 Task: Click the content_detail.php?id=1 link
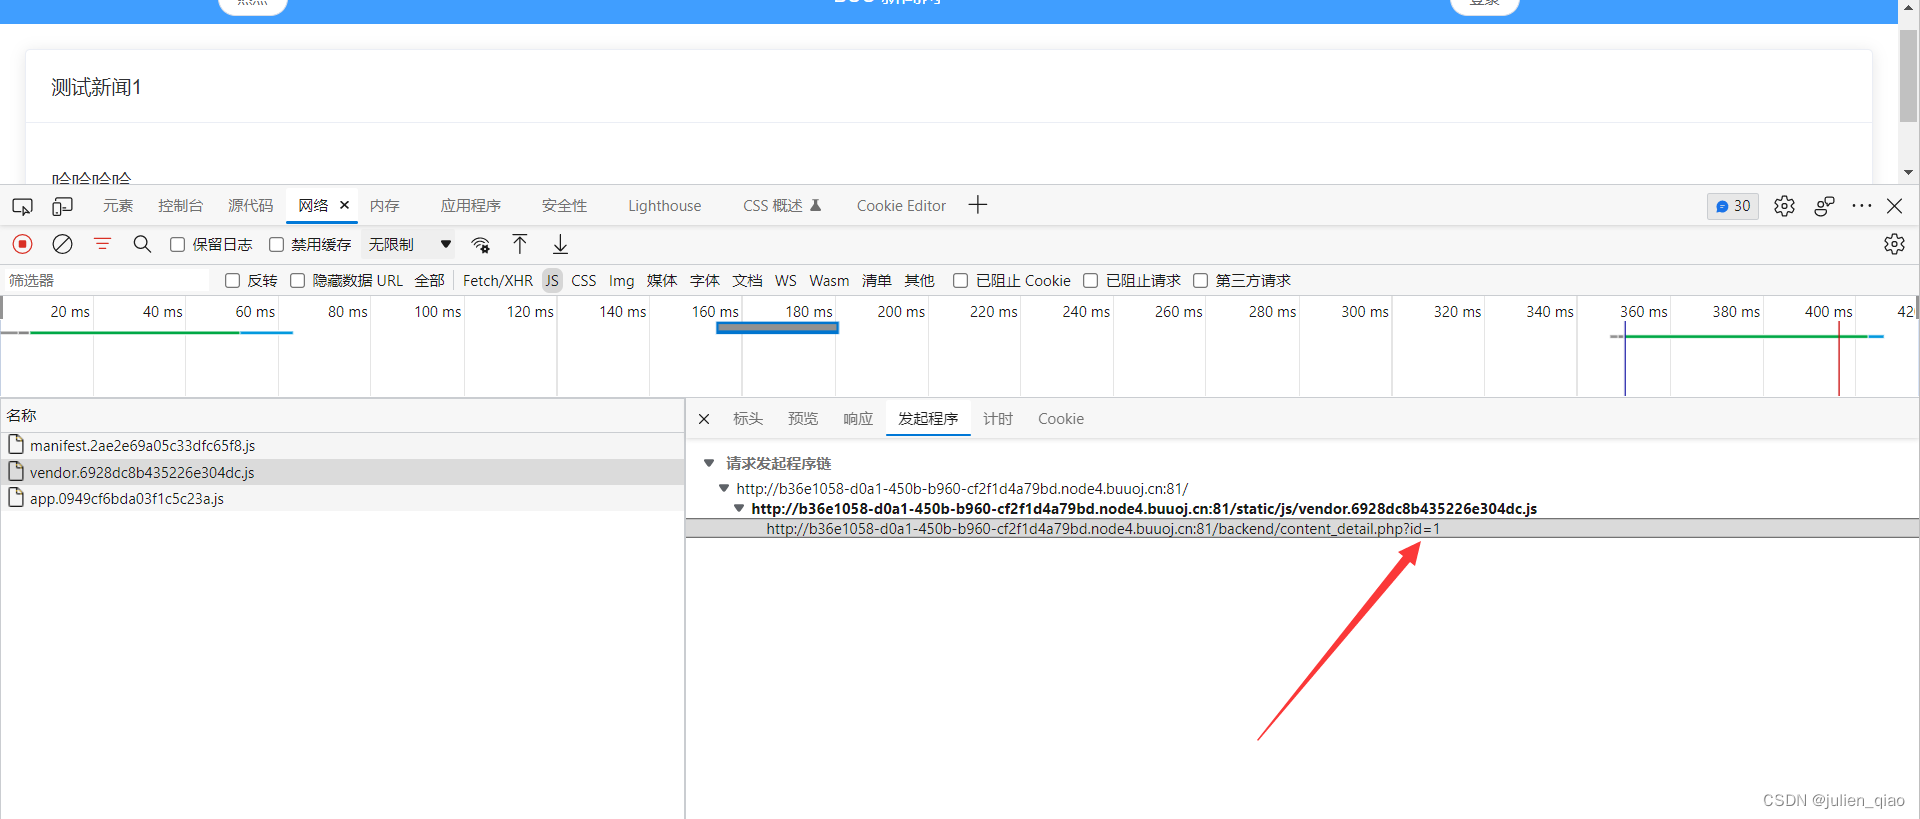click(x=1102, y=529)
